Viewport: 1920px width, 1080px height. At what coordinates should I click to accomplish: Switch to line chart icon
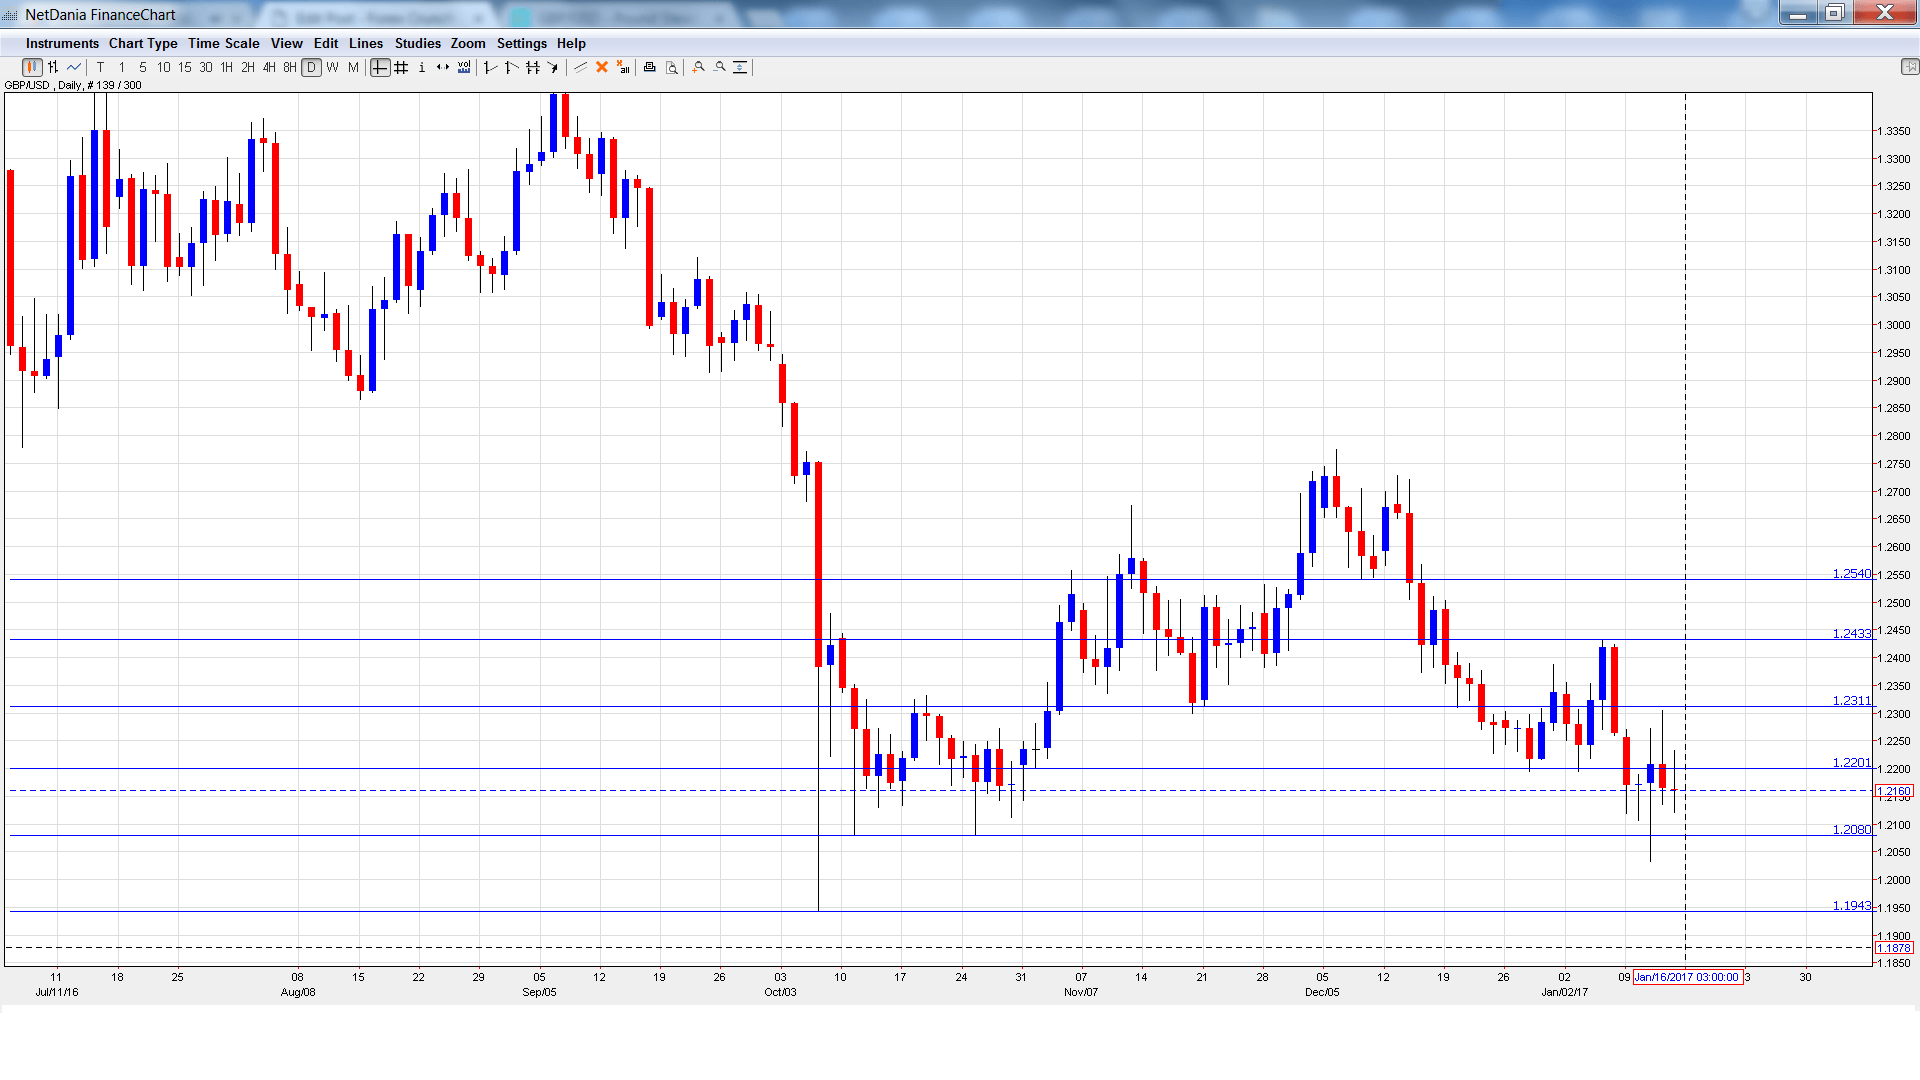74,68
